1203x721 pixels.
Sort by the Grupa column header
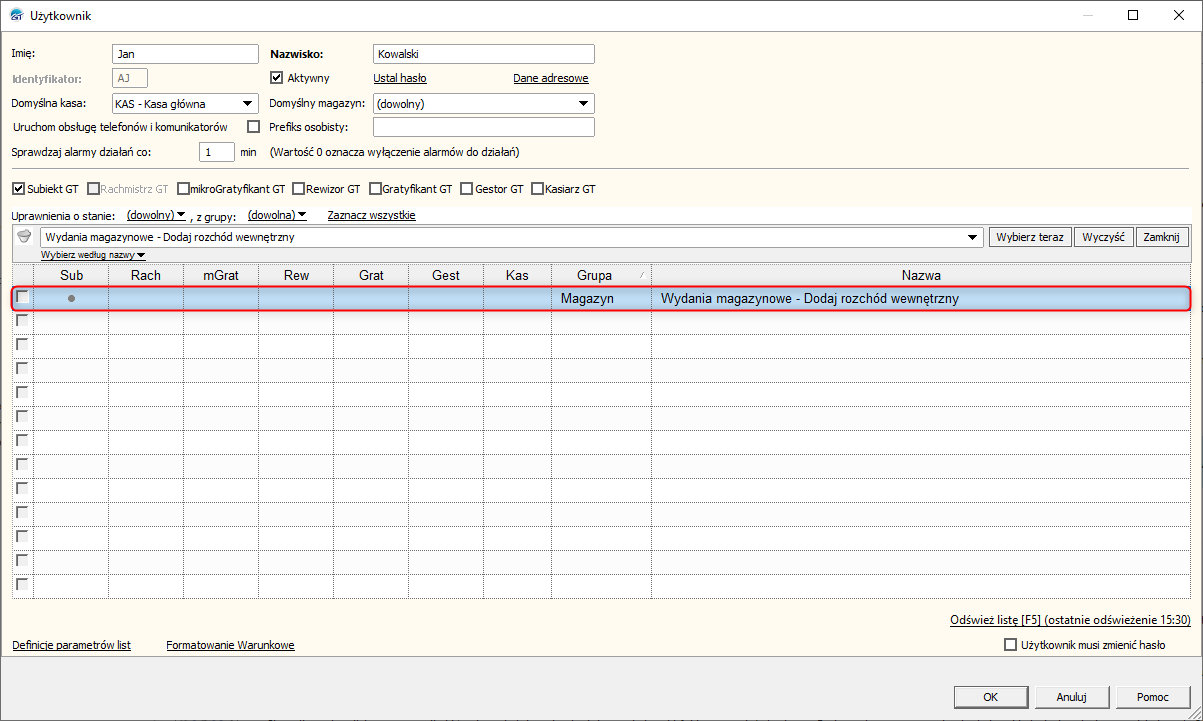(601, 275)
